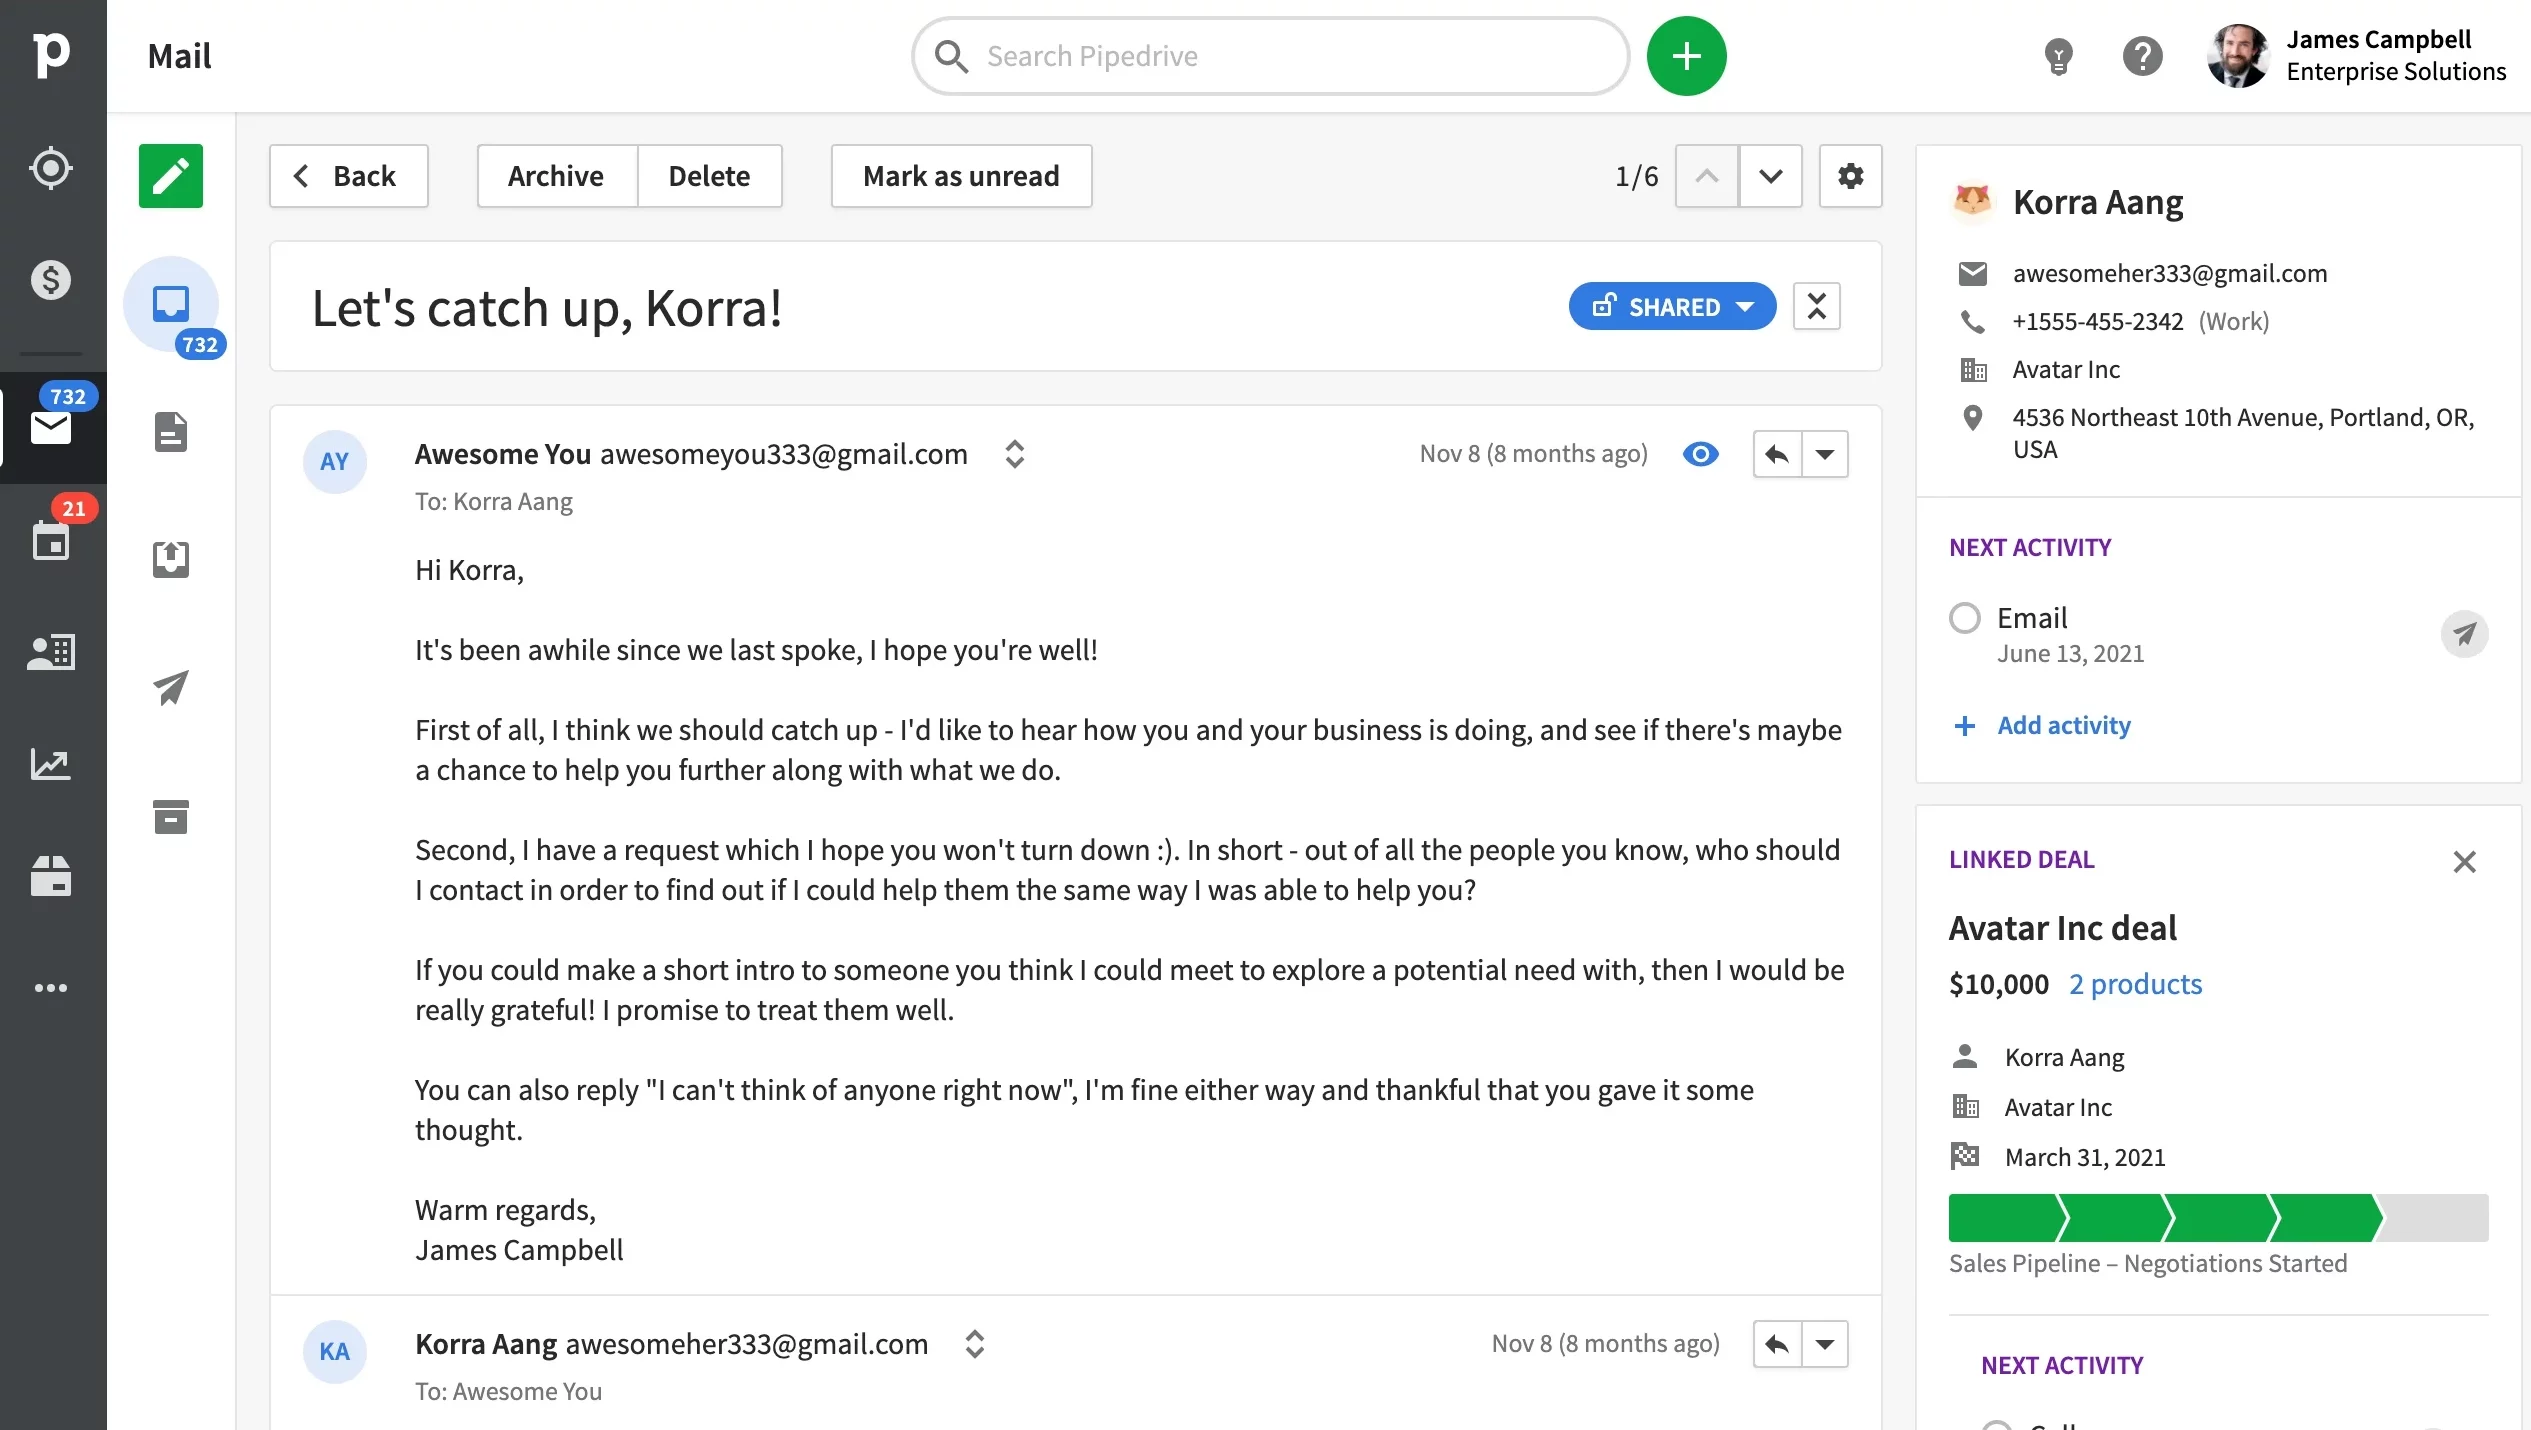2531x1430 pixels.
Task: Go to the next email with the down arrow
Action: click(x=1770, y=176)
